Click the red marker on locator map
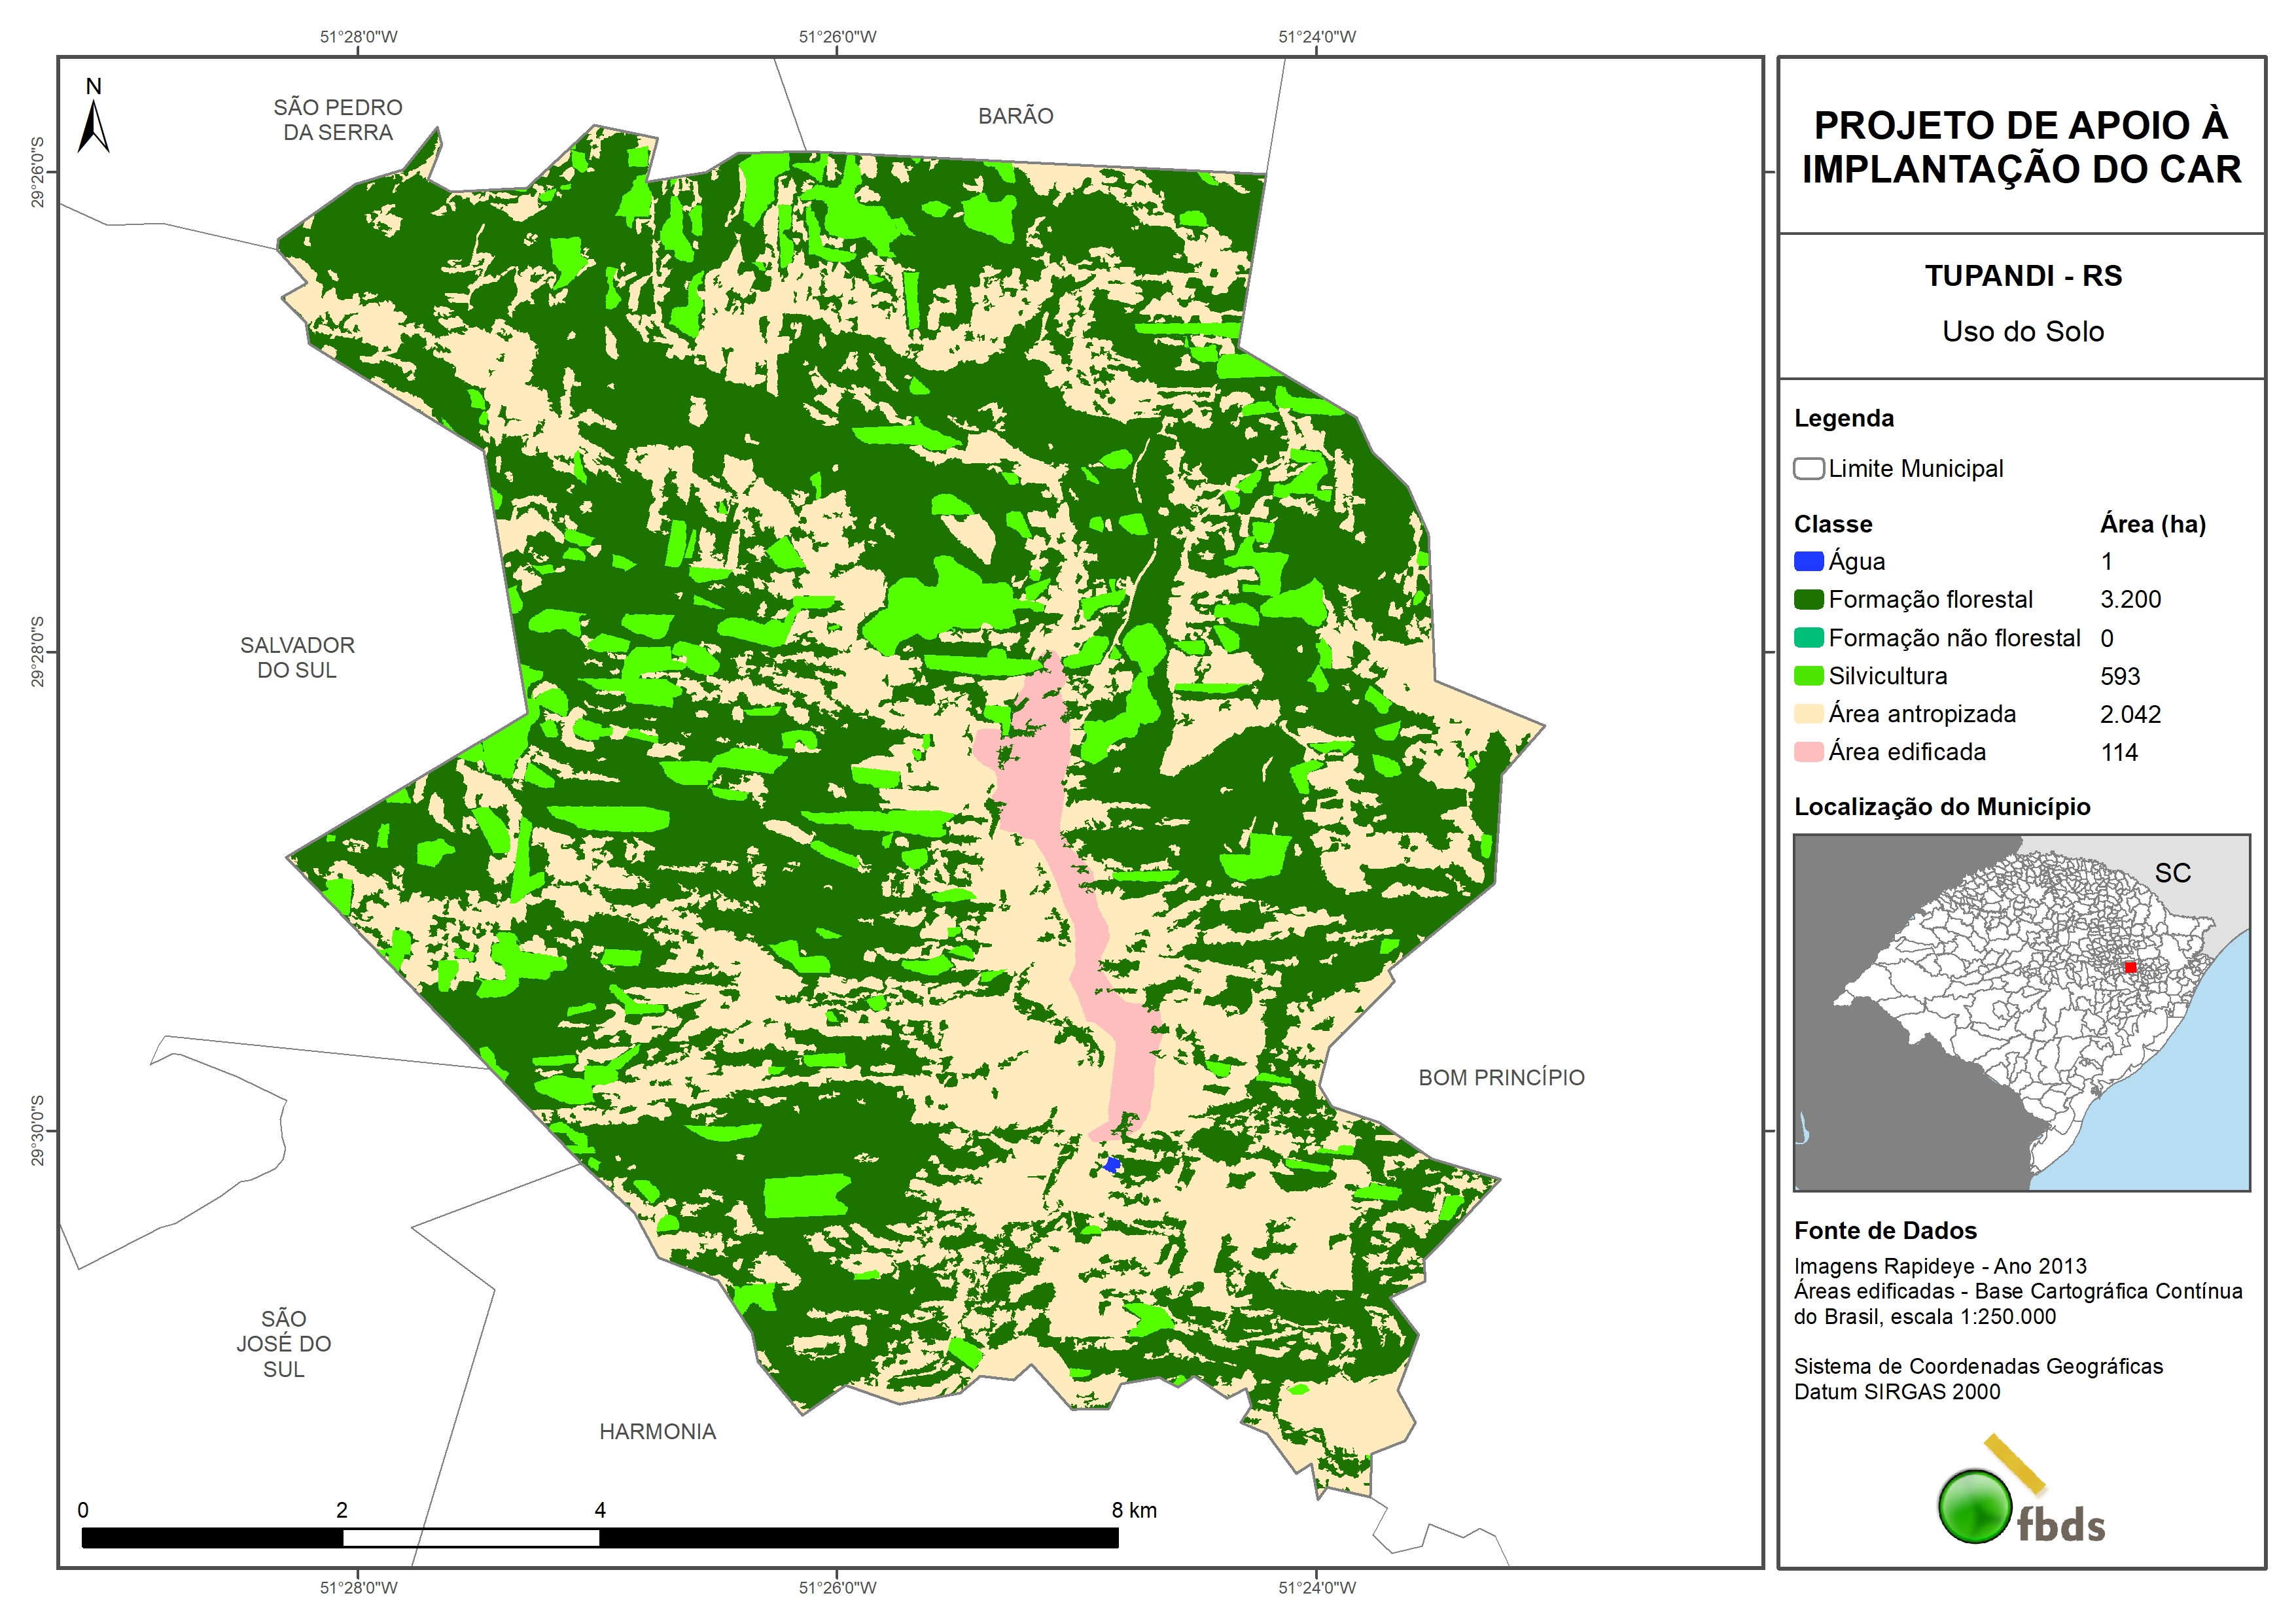Image resolution: width=2296 pixels, height=1623 pixels. click(x=2131, y=967)
